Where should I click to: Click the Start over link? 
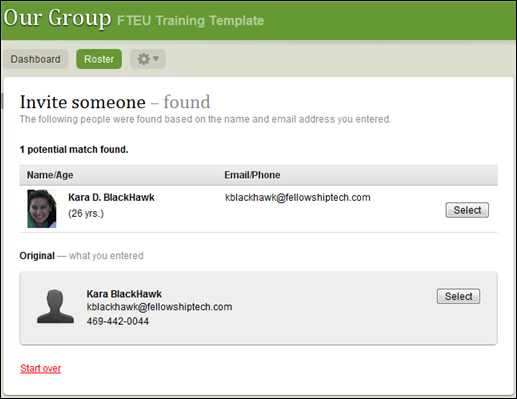coord(41,368)
